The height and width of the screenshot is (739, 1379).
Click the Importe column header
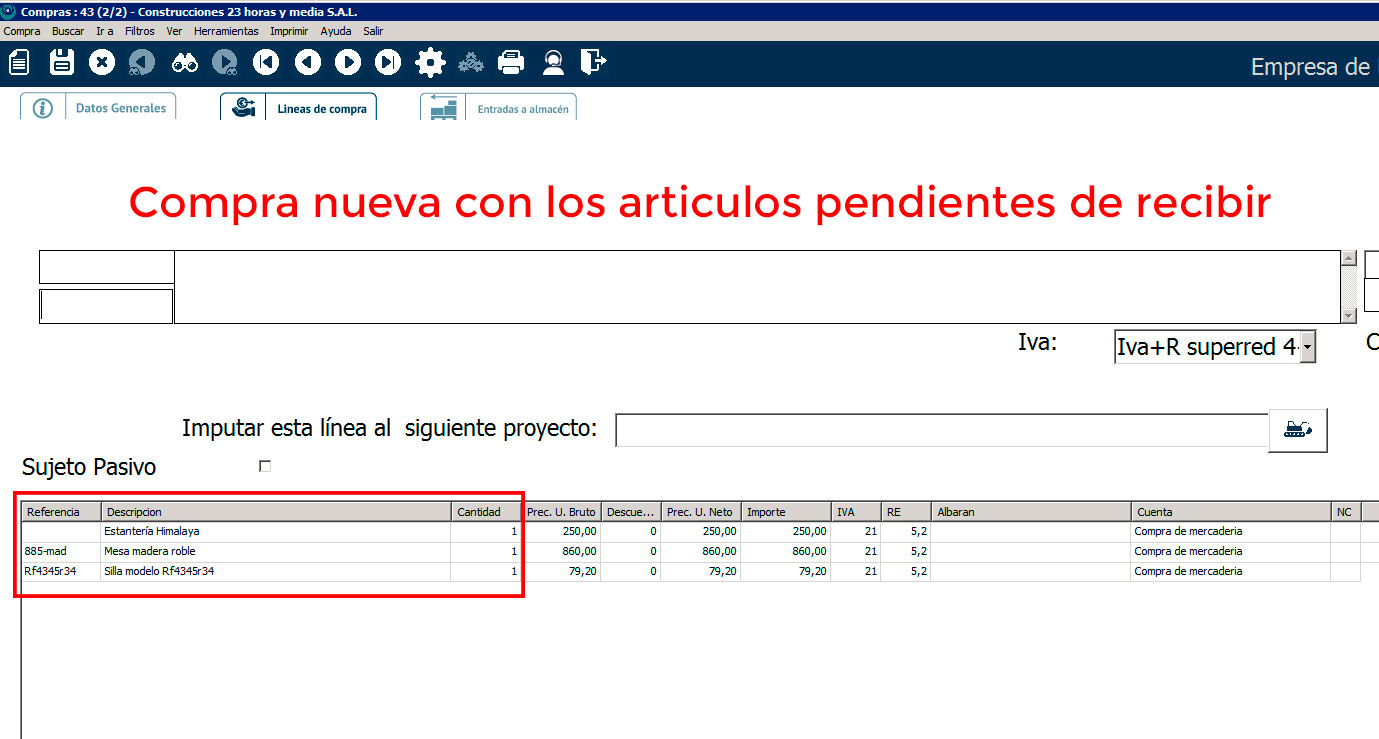785,512
